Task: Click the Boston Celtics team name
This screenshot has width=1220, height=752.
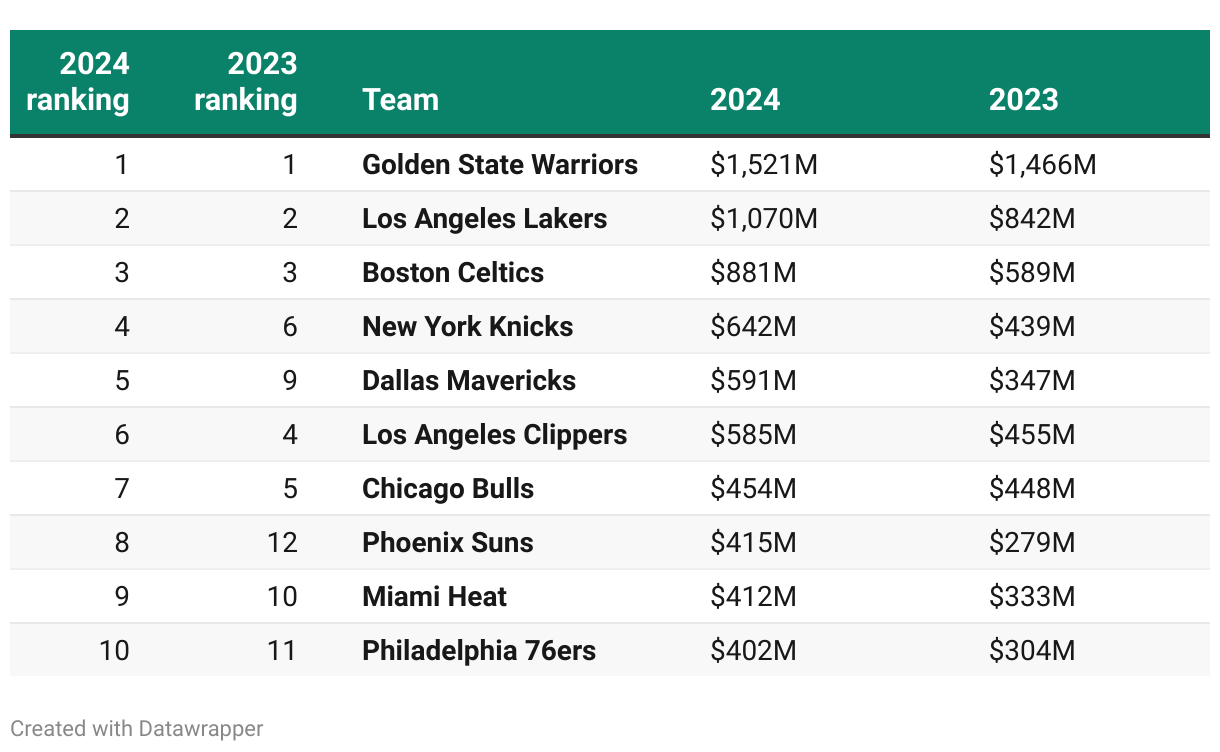Action: pyautogui.click(x=453, y=272)
